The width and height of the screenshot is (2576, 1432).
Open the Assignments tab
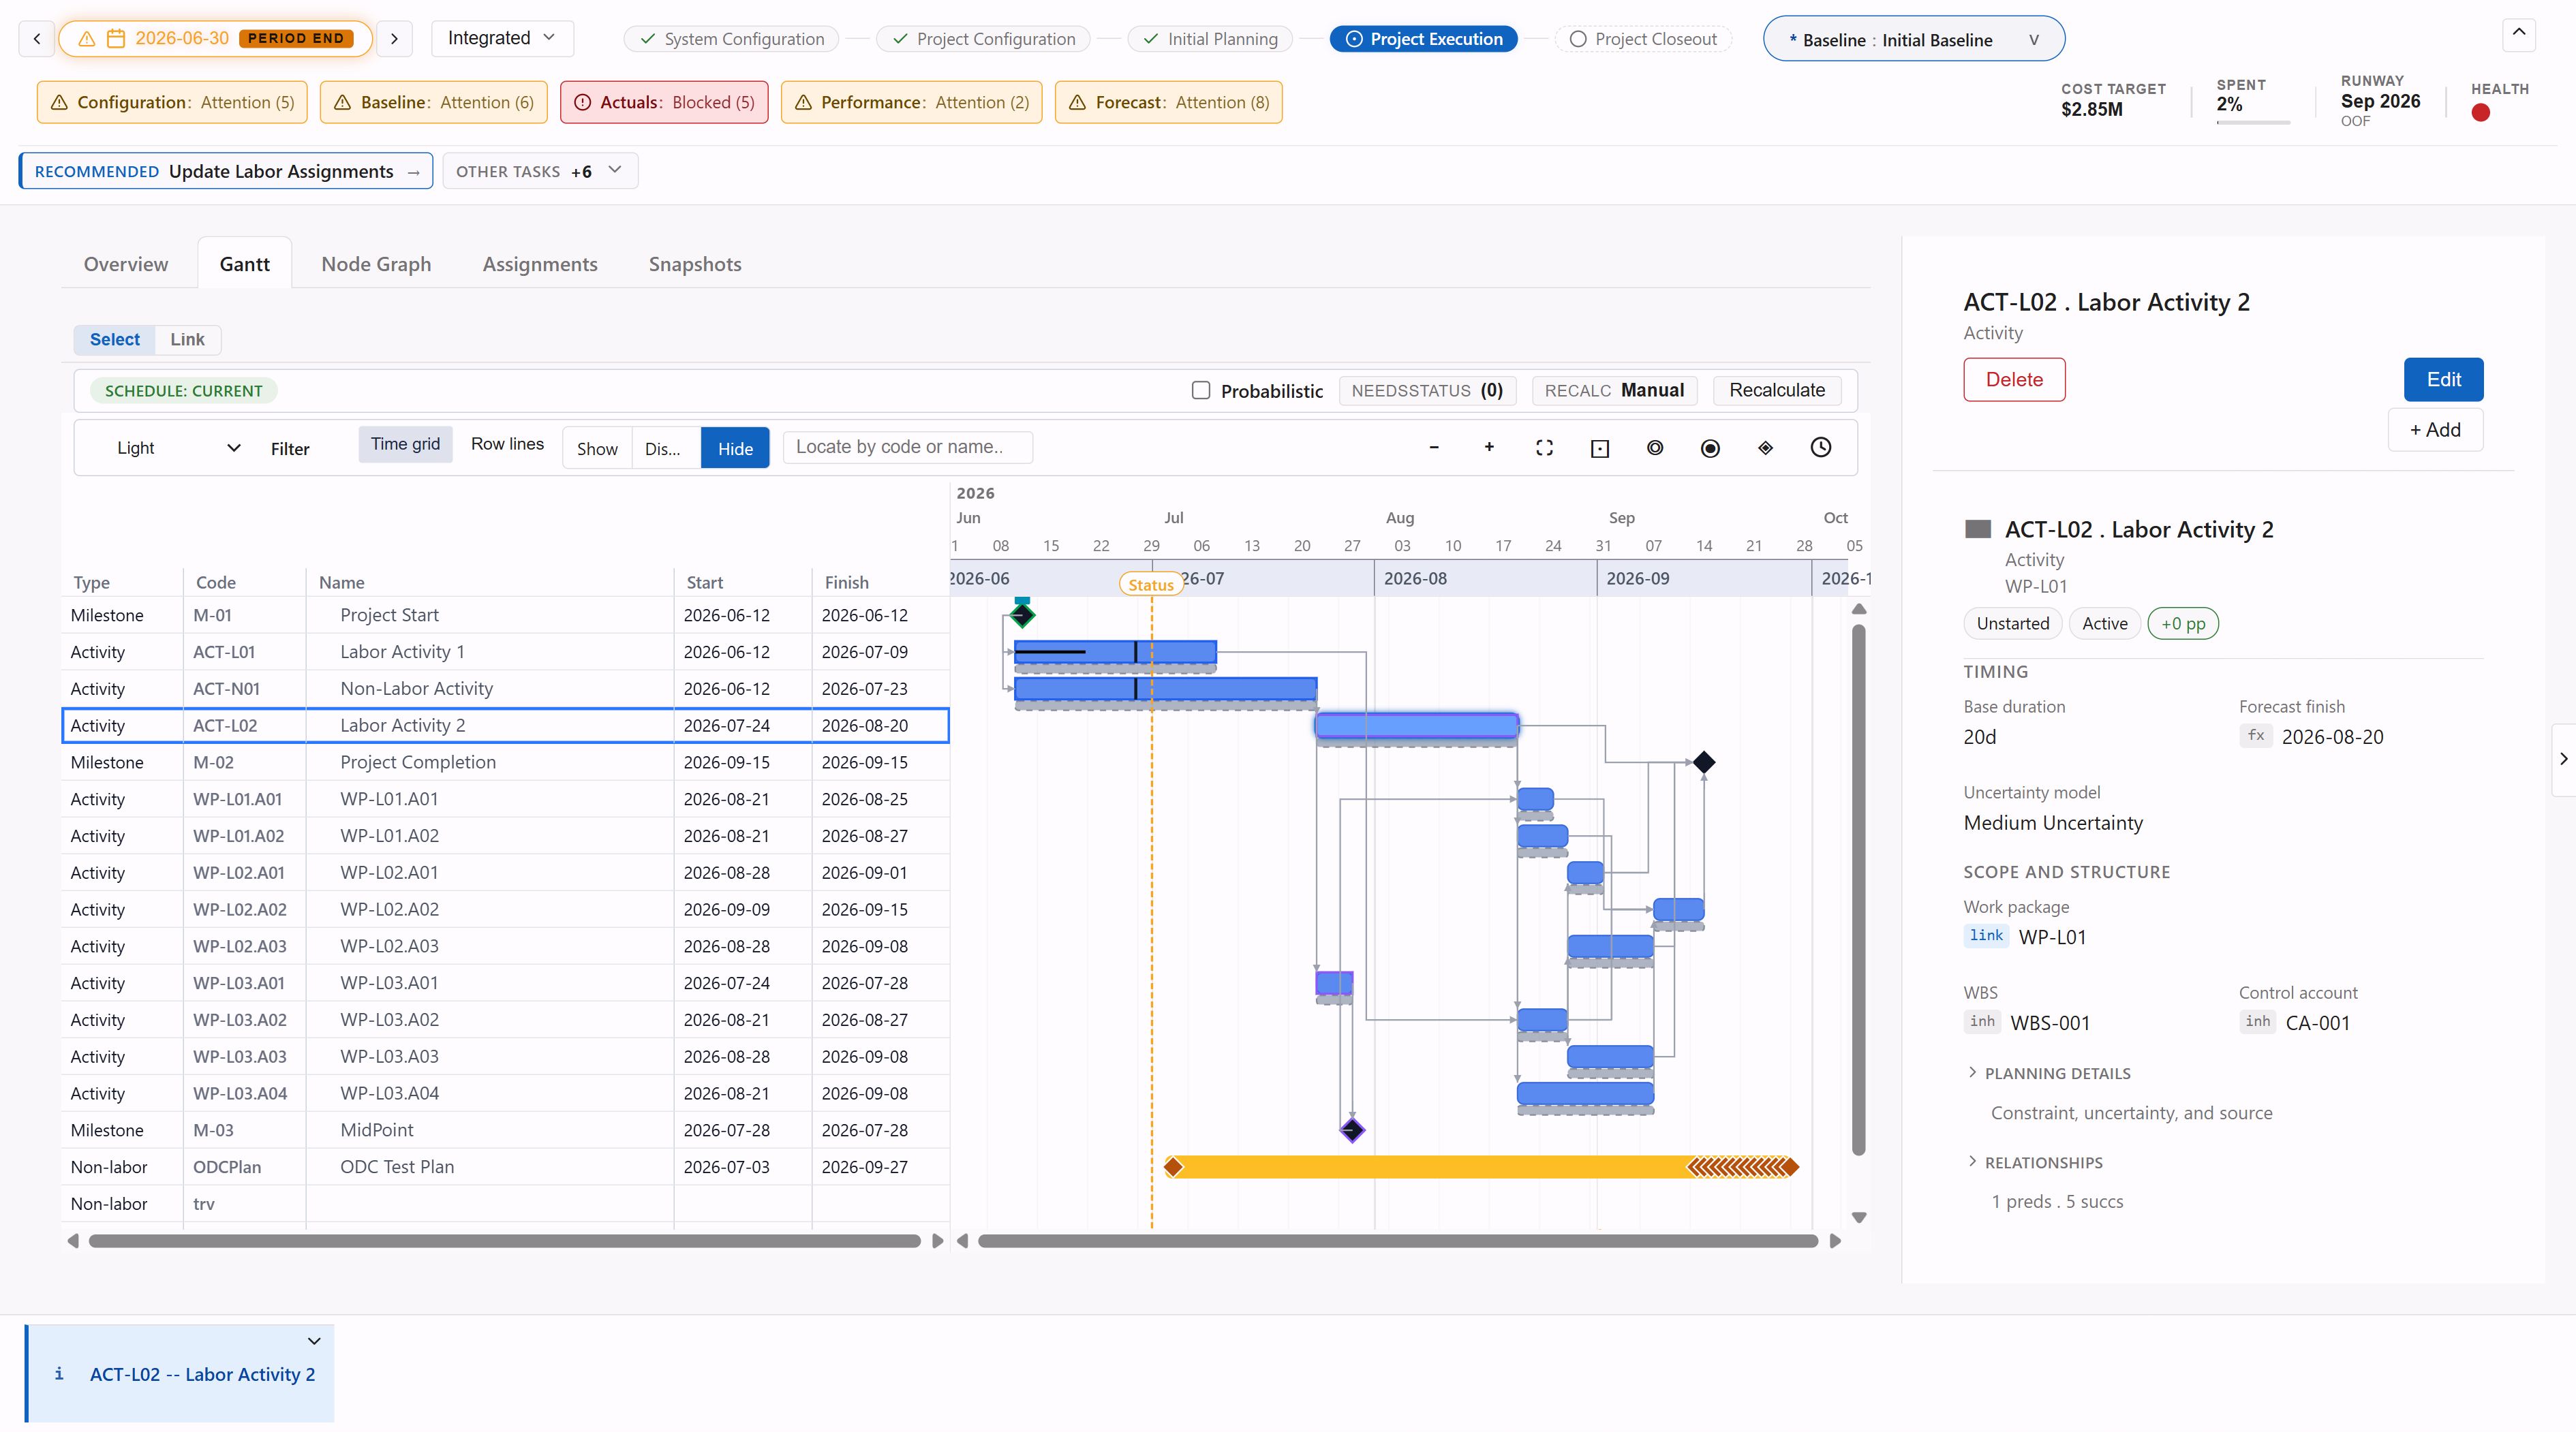click(x=540, y=264)
